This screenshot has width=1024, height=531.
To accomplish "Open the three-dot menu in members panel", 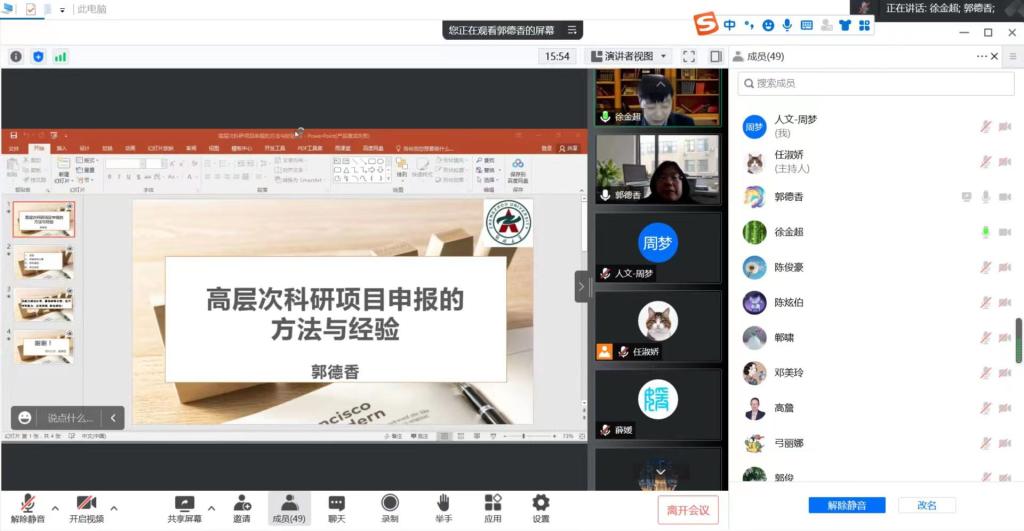I will 982,56.
